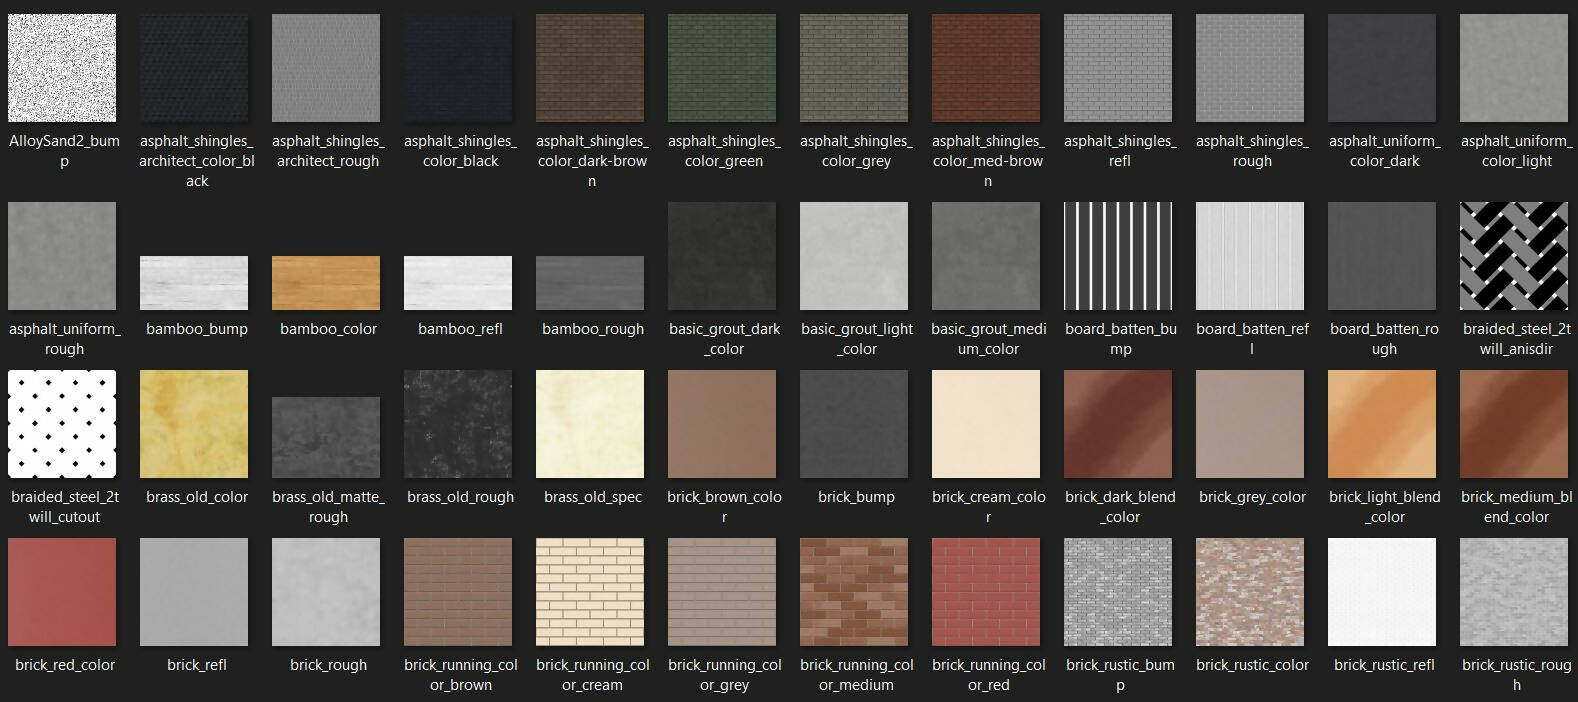Open the brick_running_color_red texture file
Image resolution: width=1578 pixels, height=702 pixels.
[x=986, y=592]
